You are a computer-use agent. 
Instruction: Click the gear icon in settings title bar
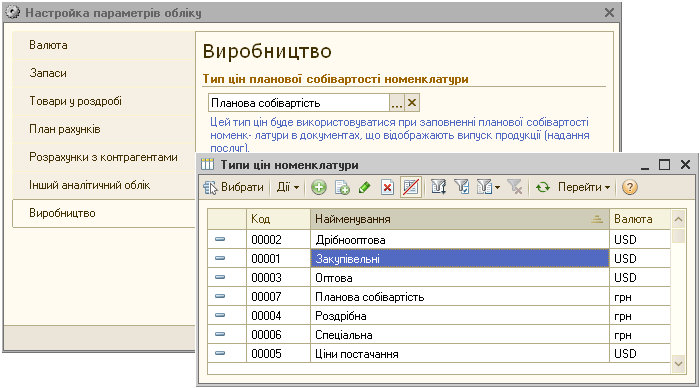[13, 13]
